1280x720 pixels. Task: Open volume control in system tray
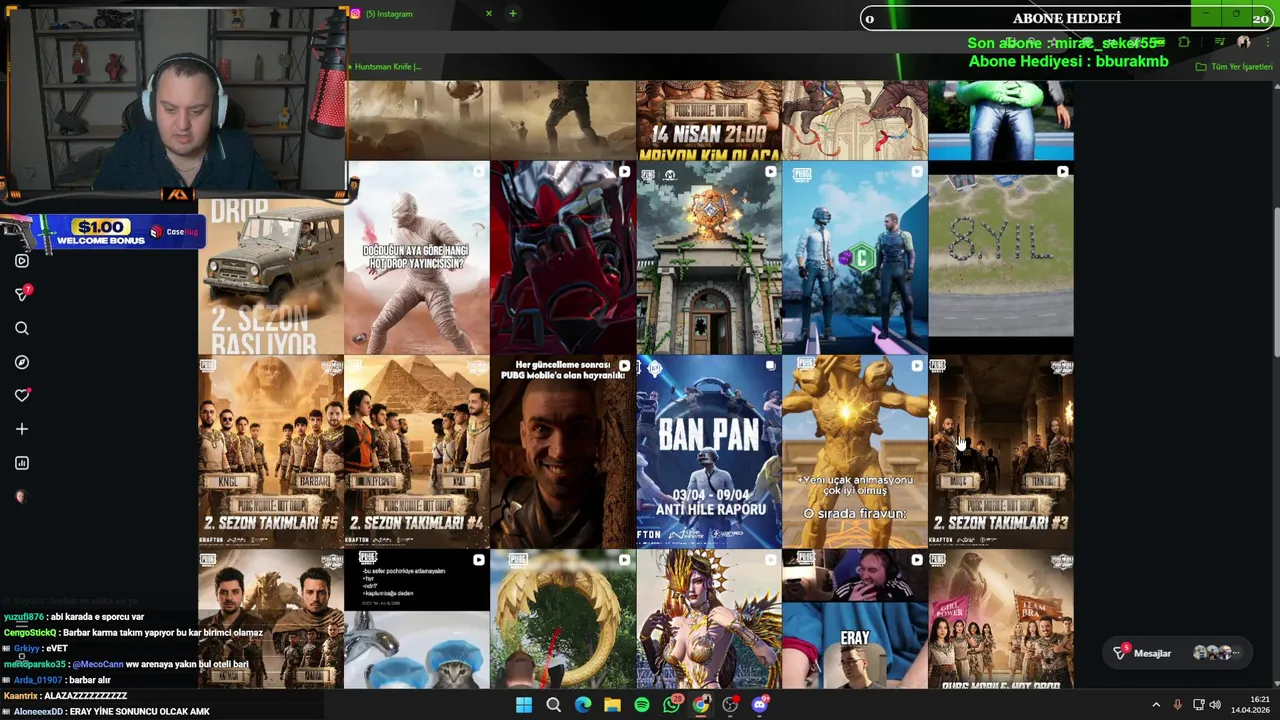point(1216,705)
